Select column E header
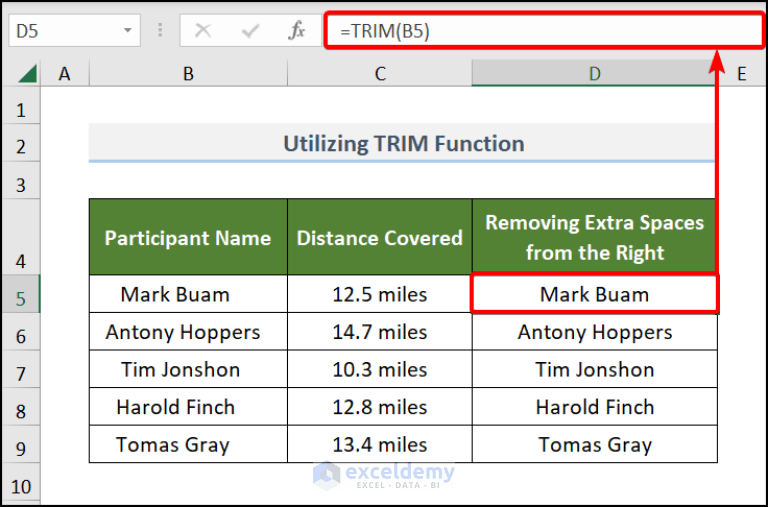Image resolution: width=768 pixels, height=507 pixels. (x=742, y=73)
